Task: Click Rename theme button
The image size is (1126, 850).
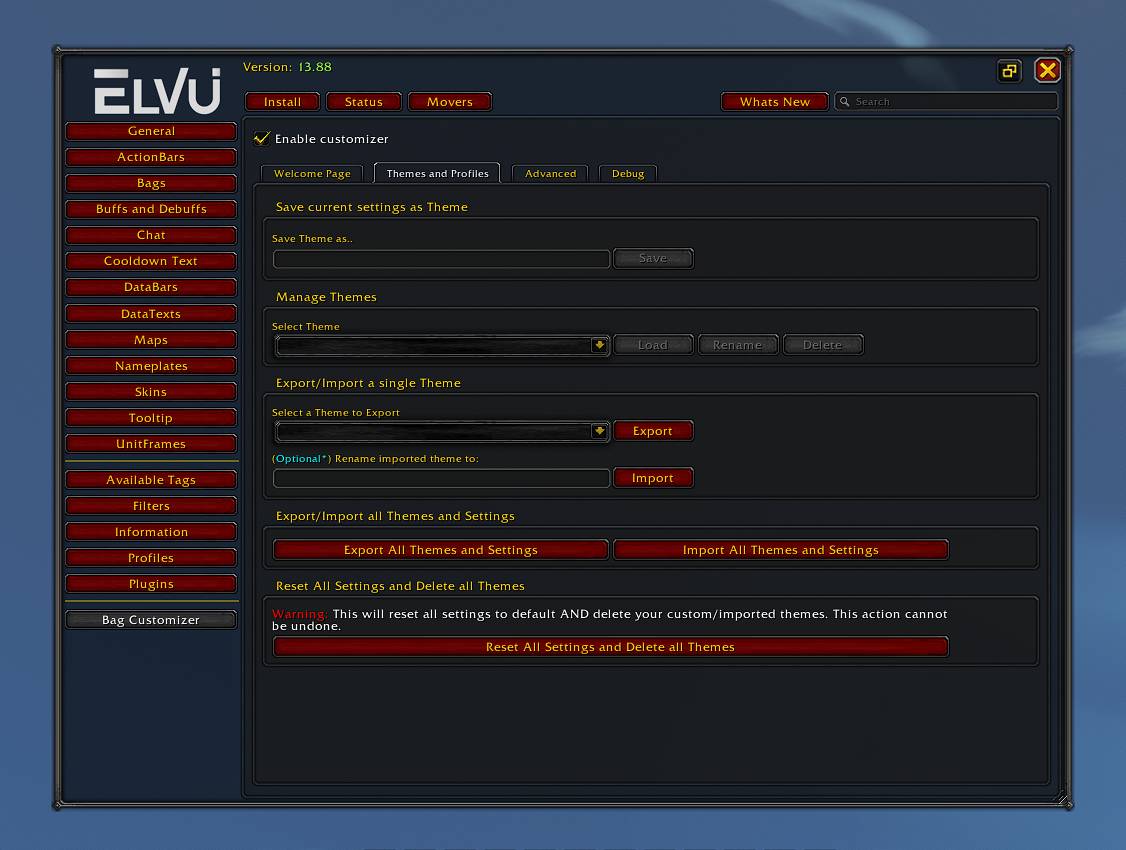Action: coord(738,345)
